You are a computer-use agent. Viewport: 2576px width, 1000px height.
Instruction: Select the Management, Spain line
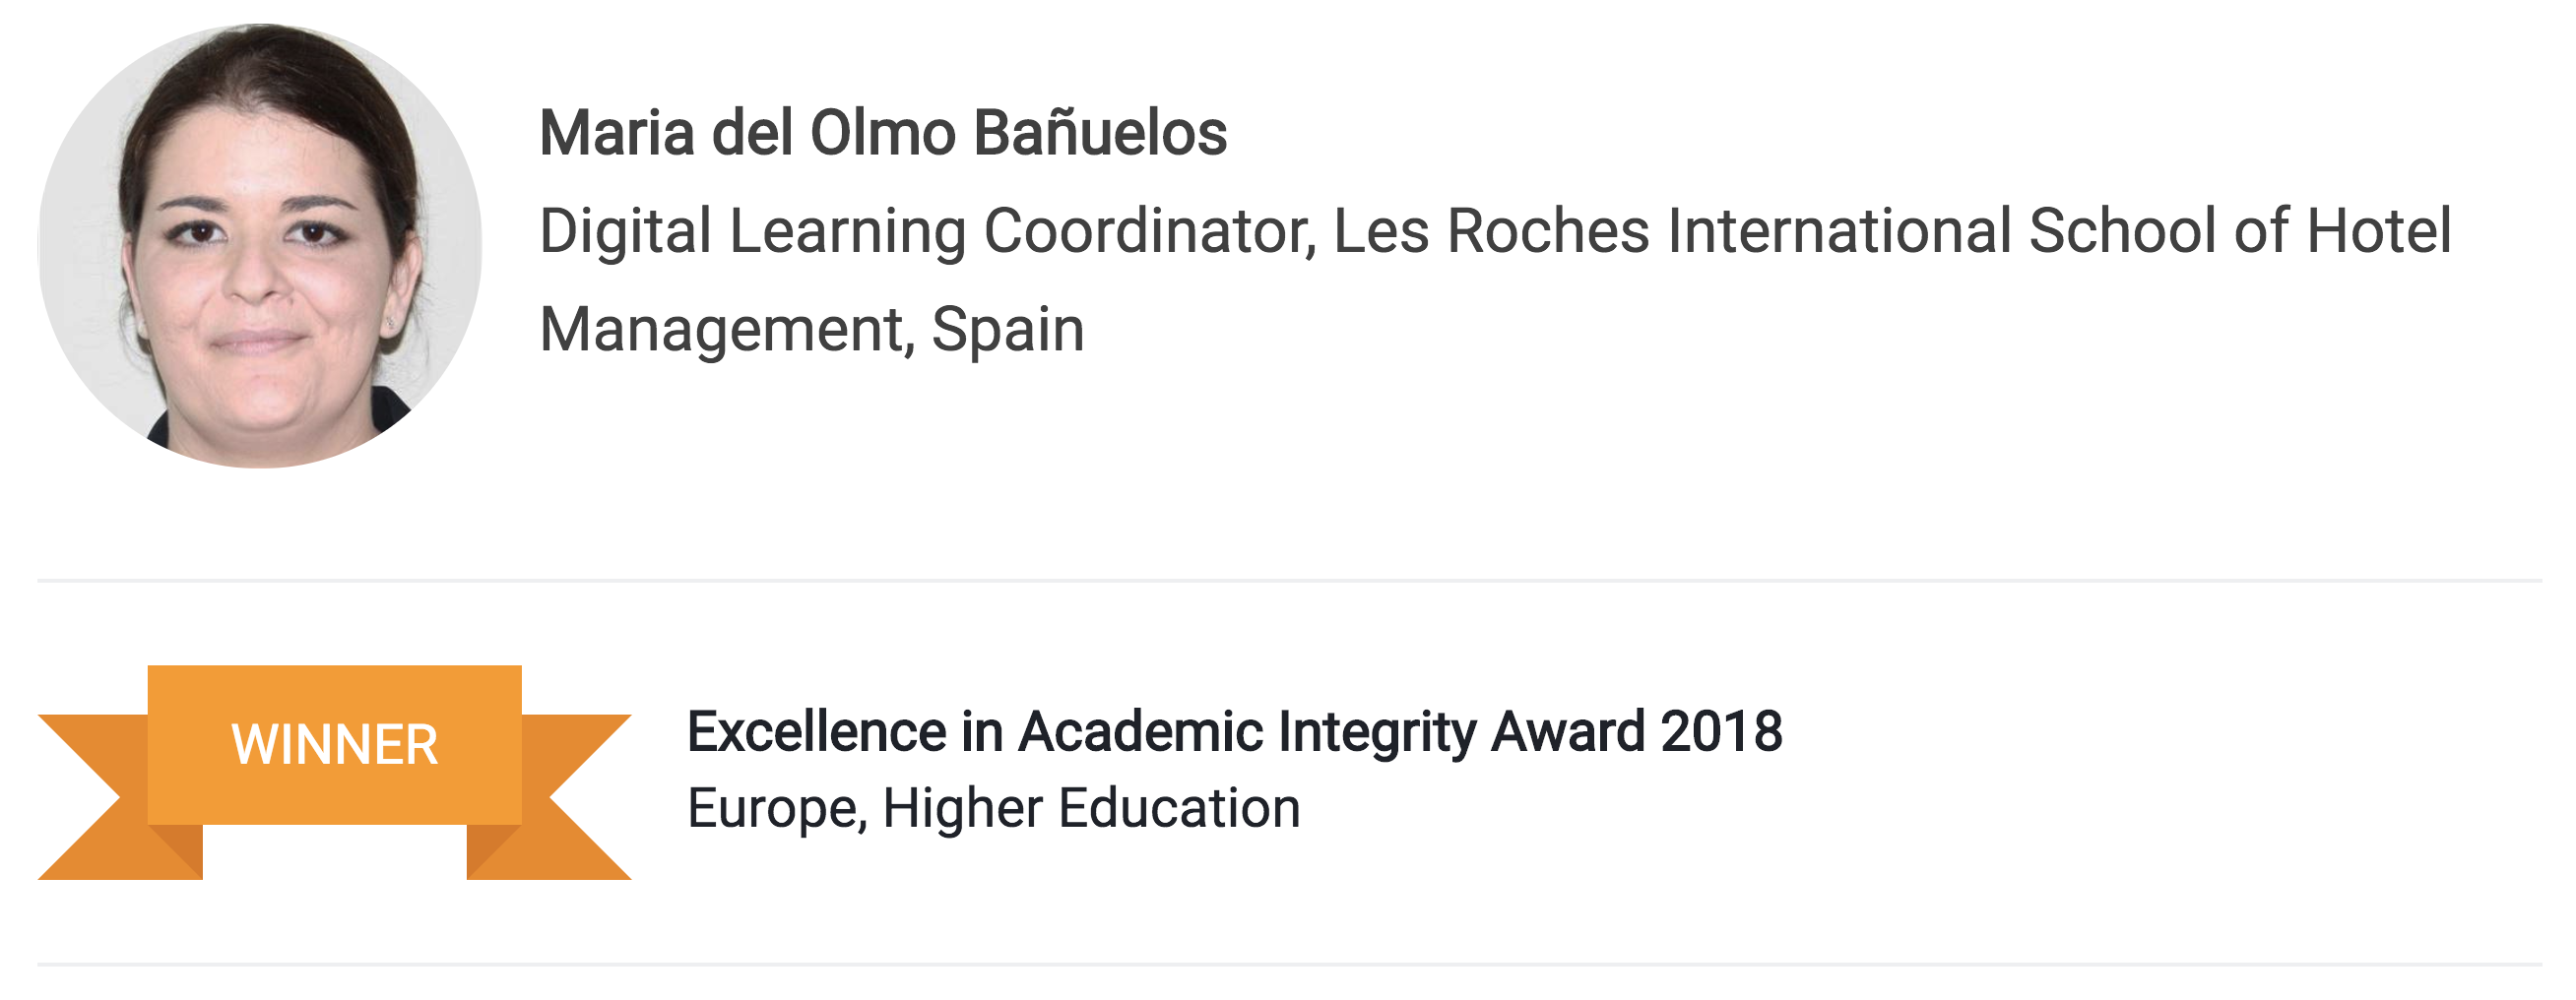click(x=812, y=330)
